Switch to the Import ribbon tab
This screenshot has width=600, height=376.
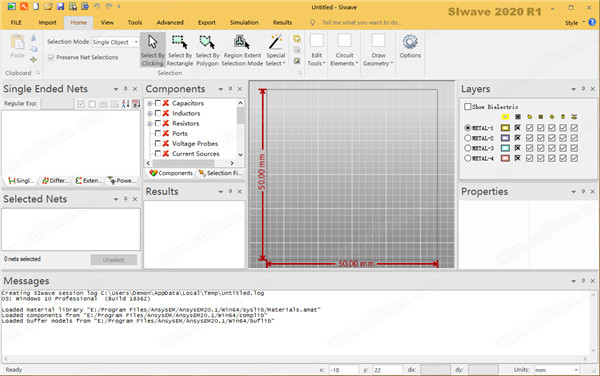[47, 23]
